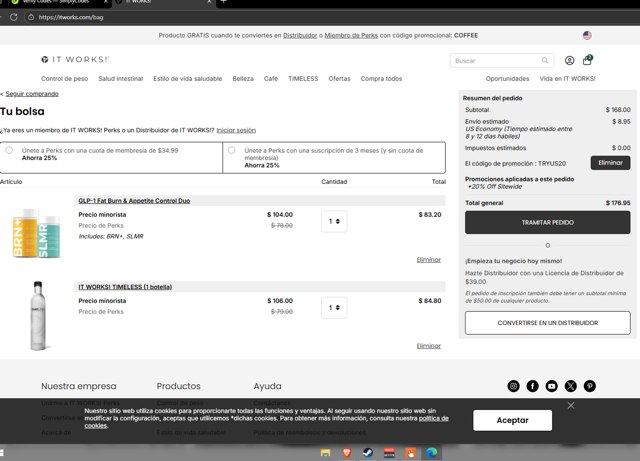Open the X (Twitter) social icon
Viewport: 640px width, 461px height.
point(571,386)
